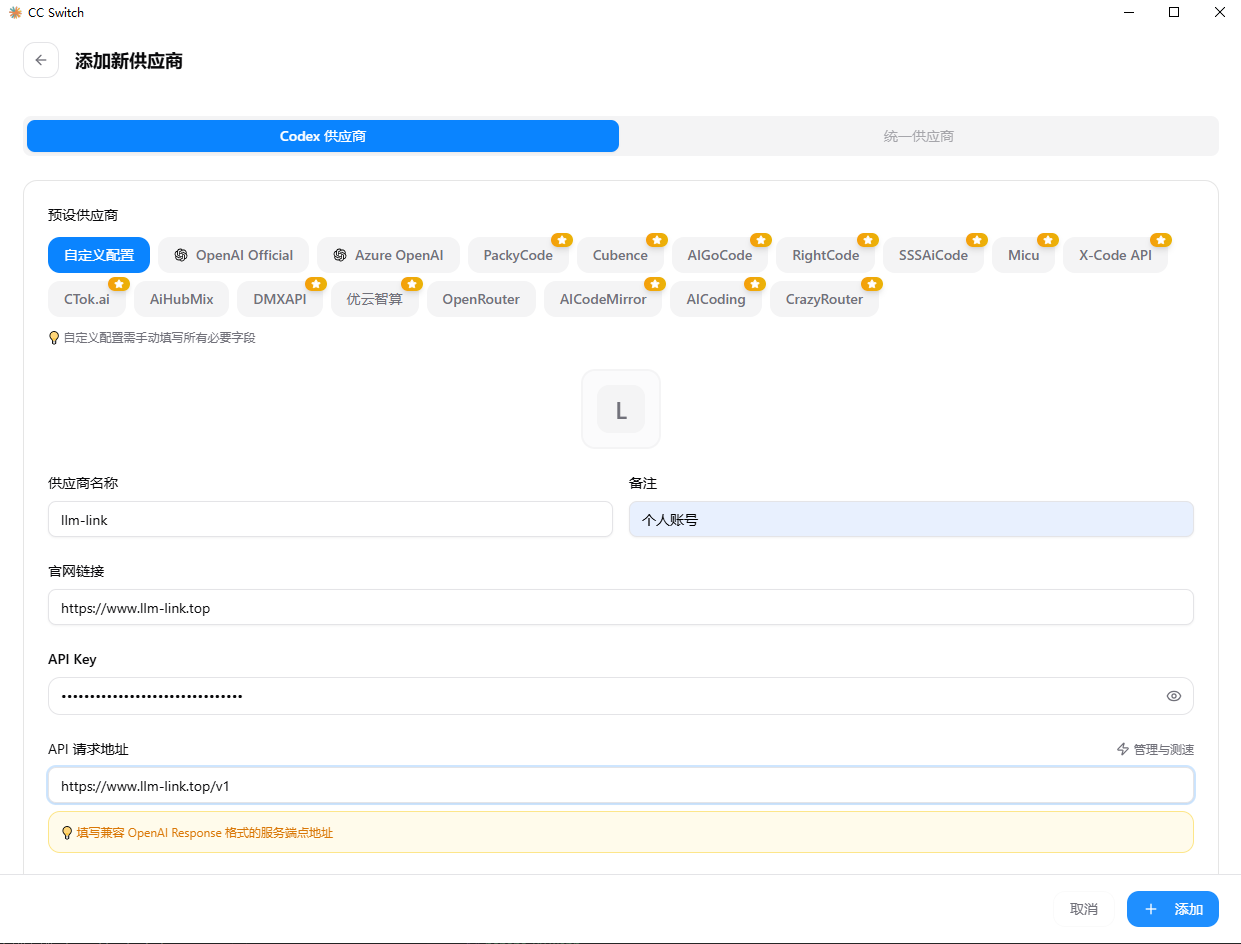This screenshot has height=944, width=1241.
Task: Click 添加 to add the provider
Action: (1173, 909)
